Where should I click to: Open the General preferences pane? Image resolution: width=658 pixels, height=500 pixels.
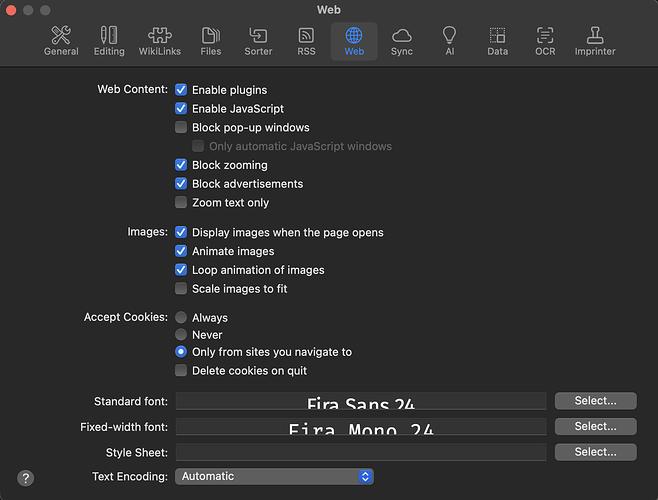pos(61,41)
